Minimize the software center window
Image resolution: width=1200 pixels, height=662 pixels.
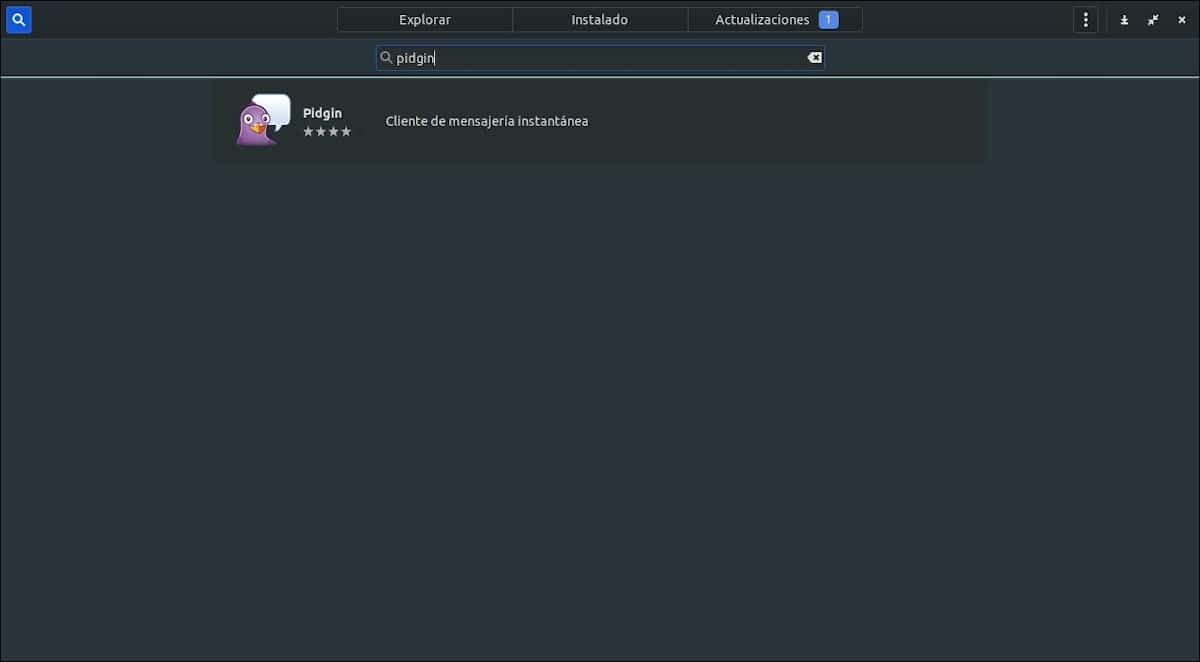pyautogui.click(x=1124, y=20)
